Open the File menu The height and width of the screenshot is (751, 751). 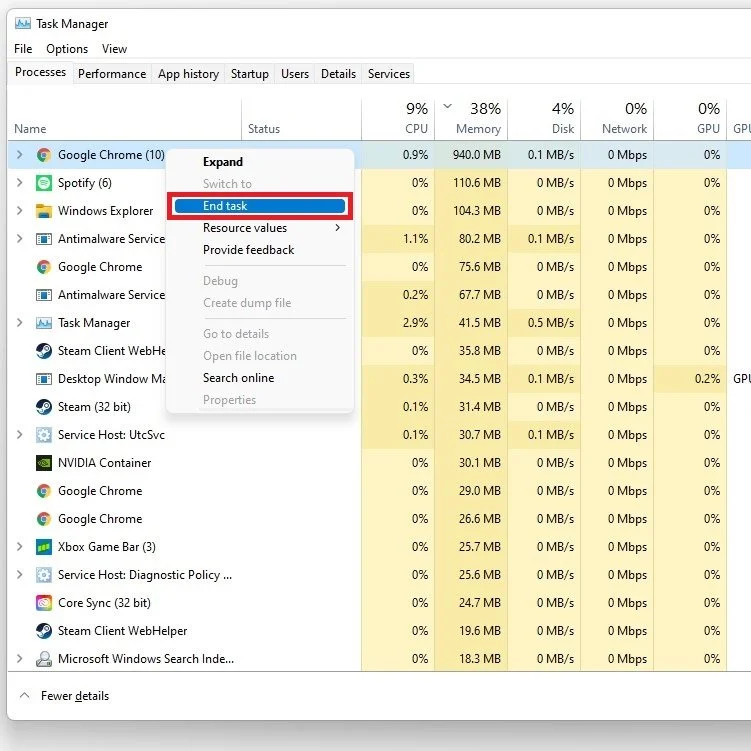(x=23, y=49)
